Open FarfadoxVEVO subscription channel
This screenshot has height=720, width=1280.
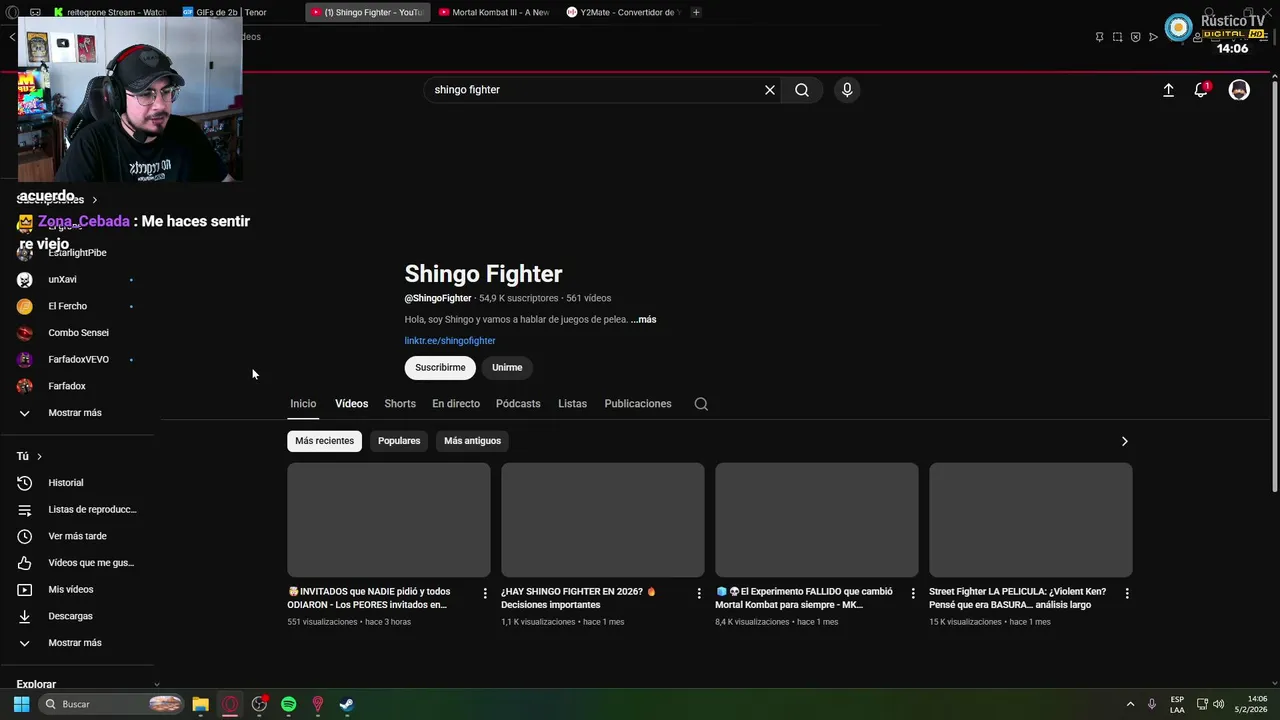click(77, 360)
